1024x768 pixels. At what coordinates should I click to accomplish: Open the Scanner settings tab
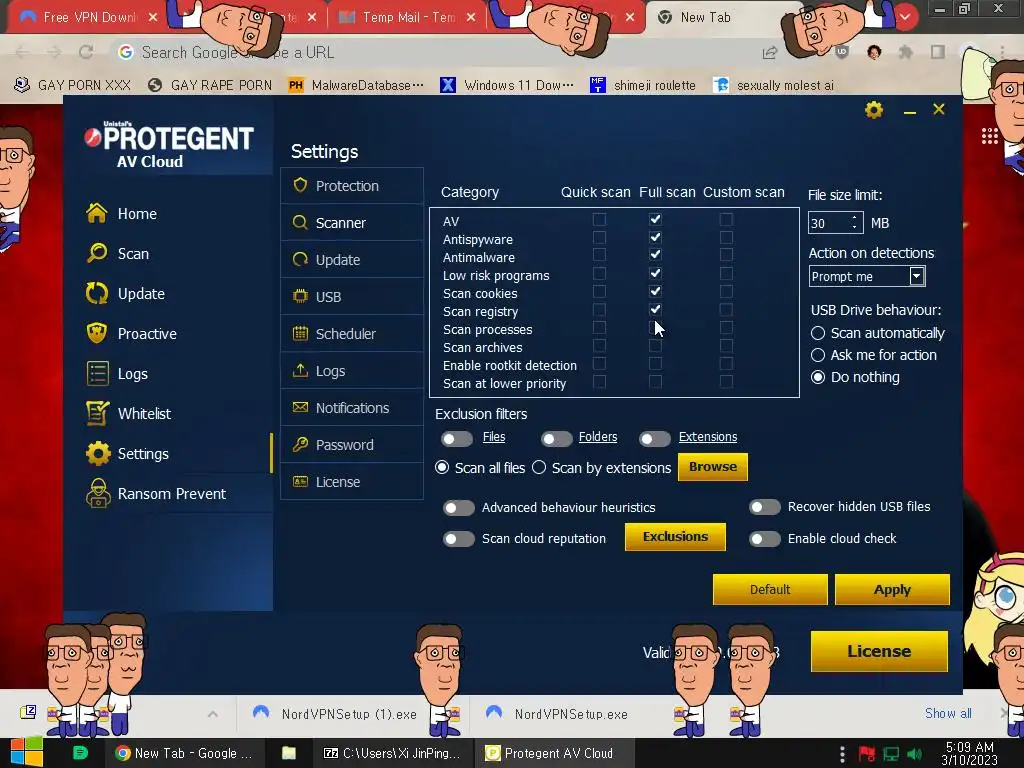352,223
